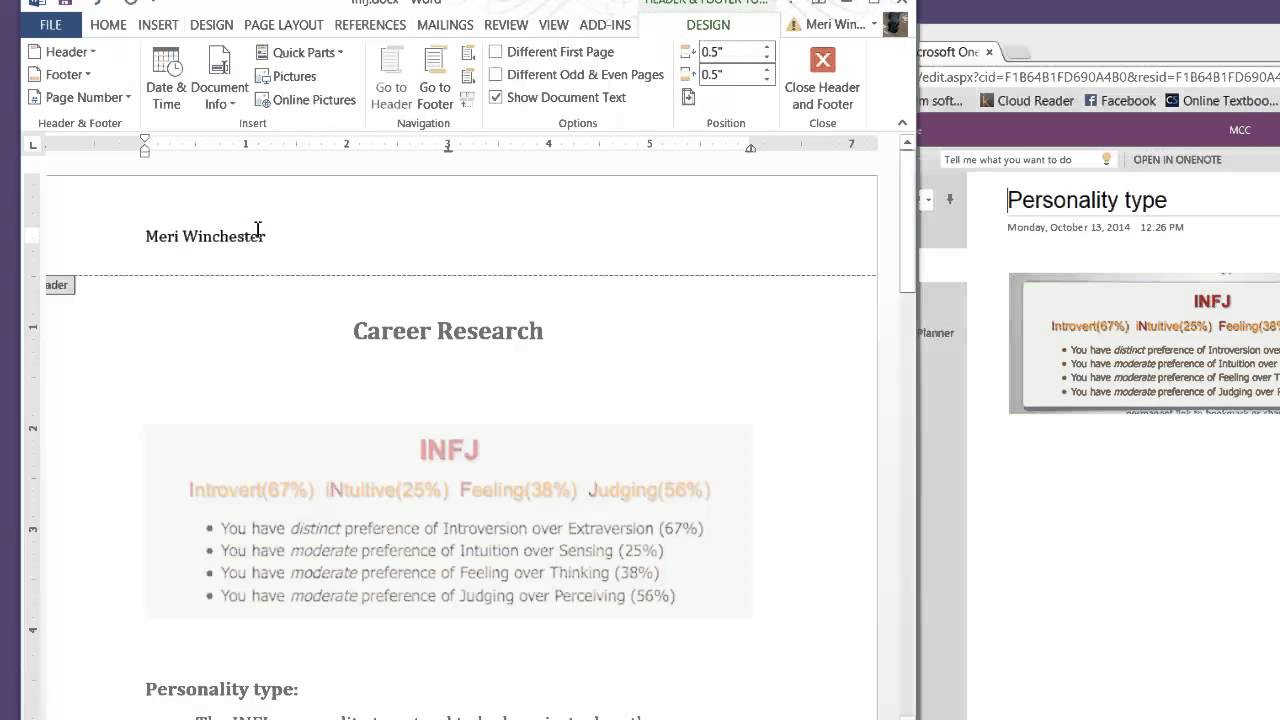Click the INFJ image in OneNote page
Screen dimensions: 1280x720
pos(1144,343)
